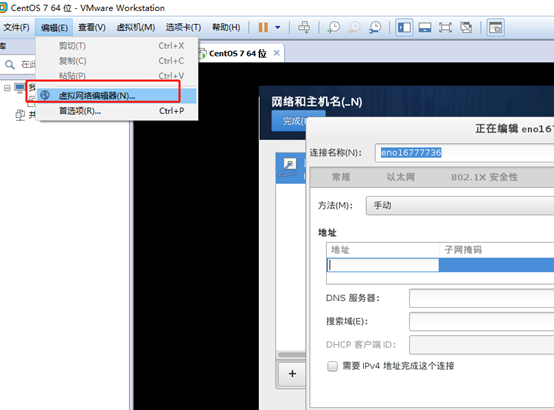
Task: Click the take snapshot toolbar icon
Action: 334,27
